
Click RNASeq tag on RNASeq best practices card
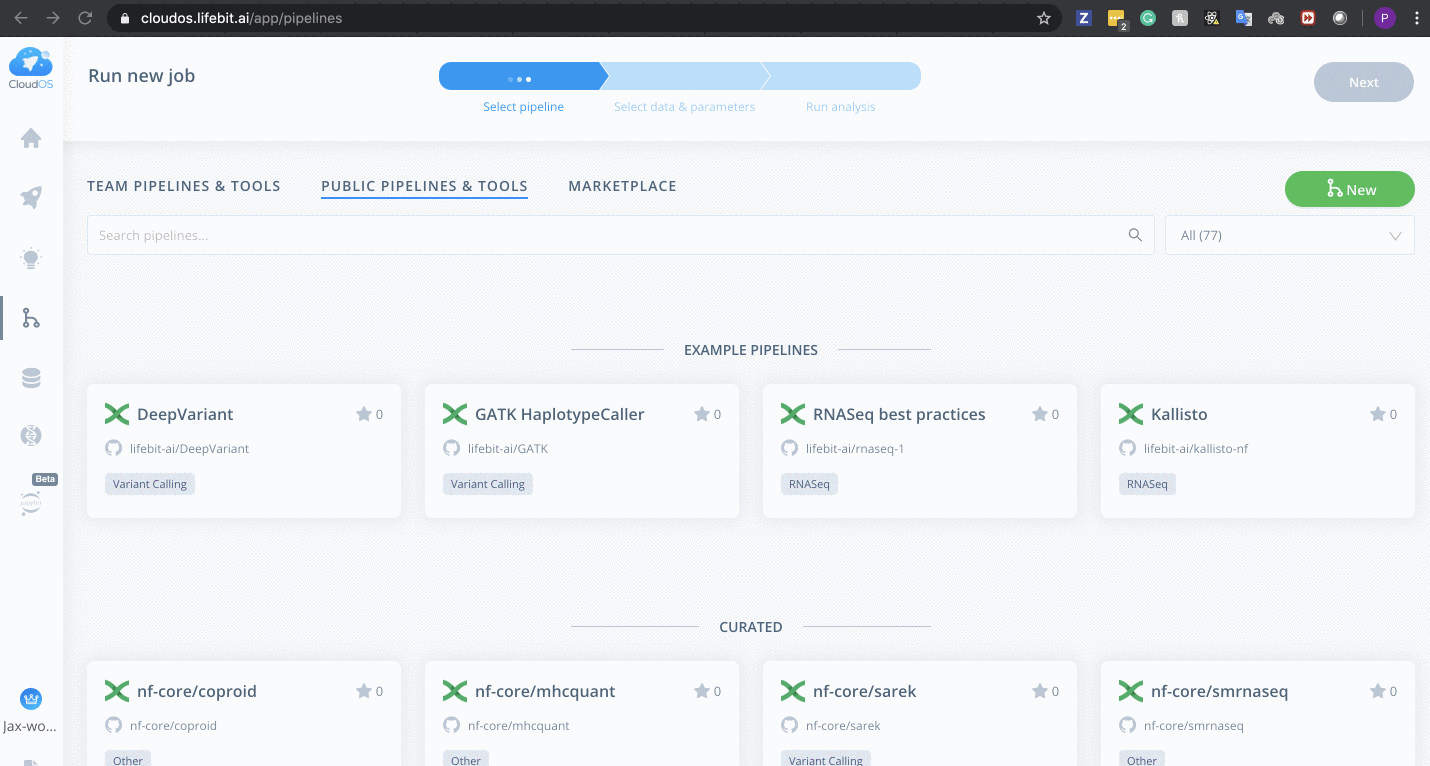pyautogui.click(x=809, y=484)
